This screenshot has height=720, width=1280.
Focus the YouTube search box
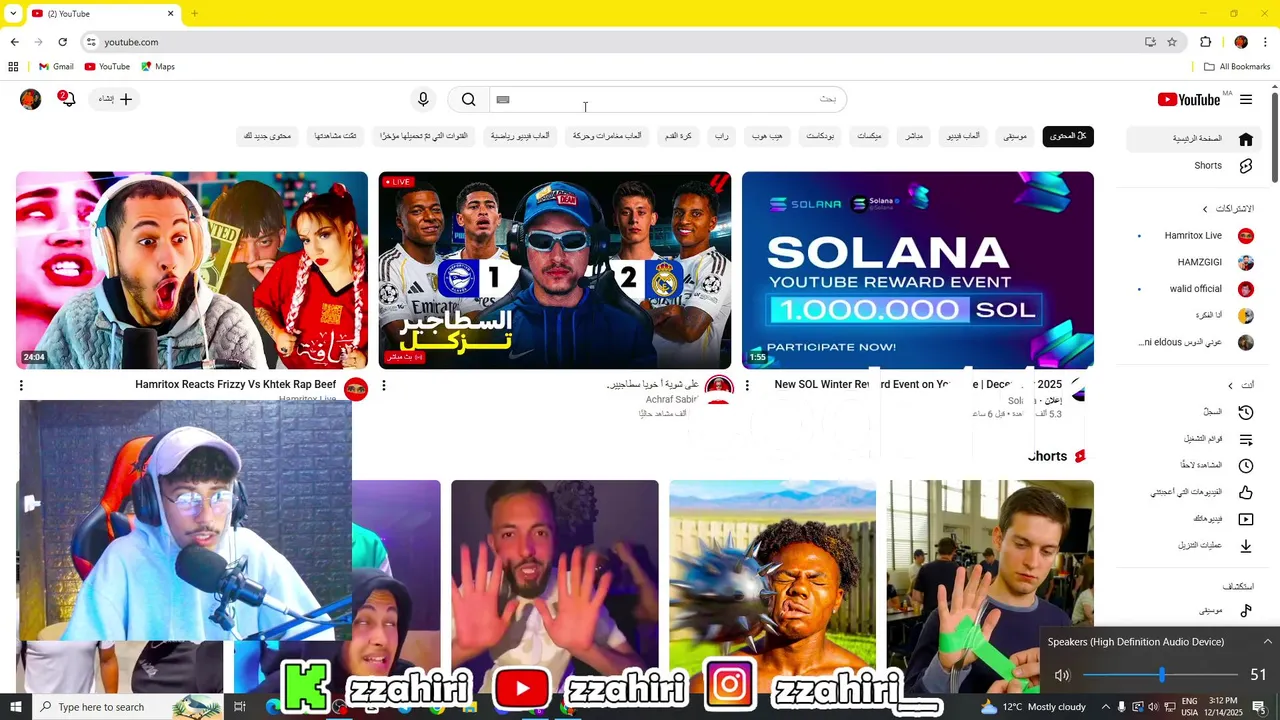pos(667,99)
